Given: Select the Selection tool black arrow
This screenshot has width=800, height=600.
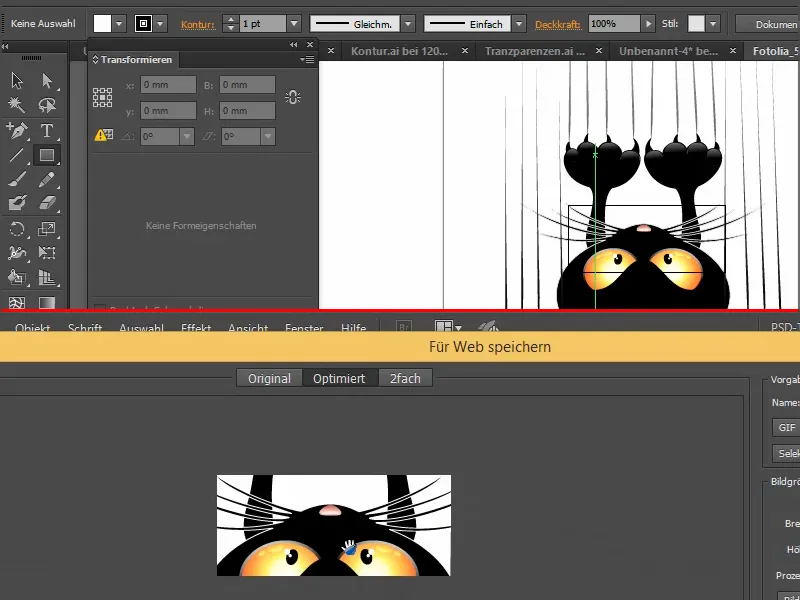Looking at the screenshot, I should (x=17, y=81).
